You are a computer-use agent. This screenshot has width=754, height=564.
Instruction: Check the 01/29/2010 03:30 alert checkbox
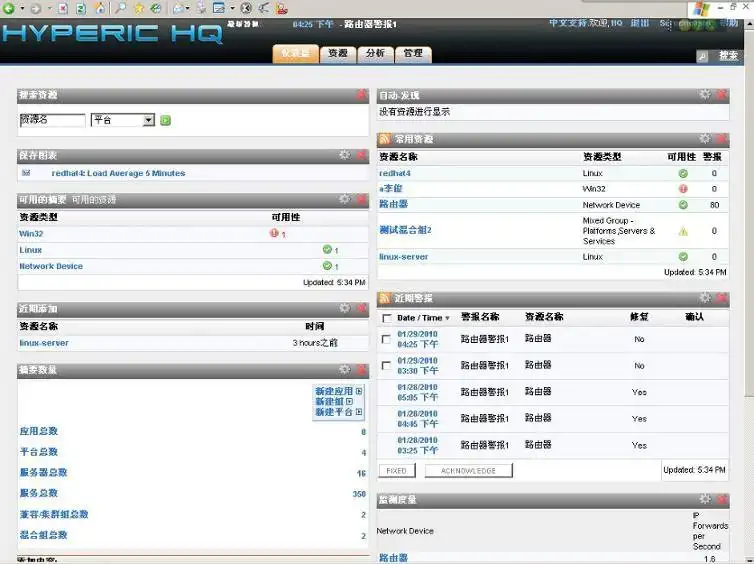pos(386,365)
